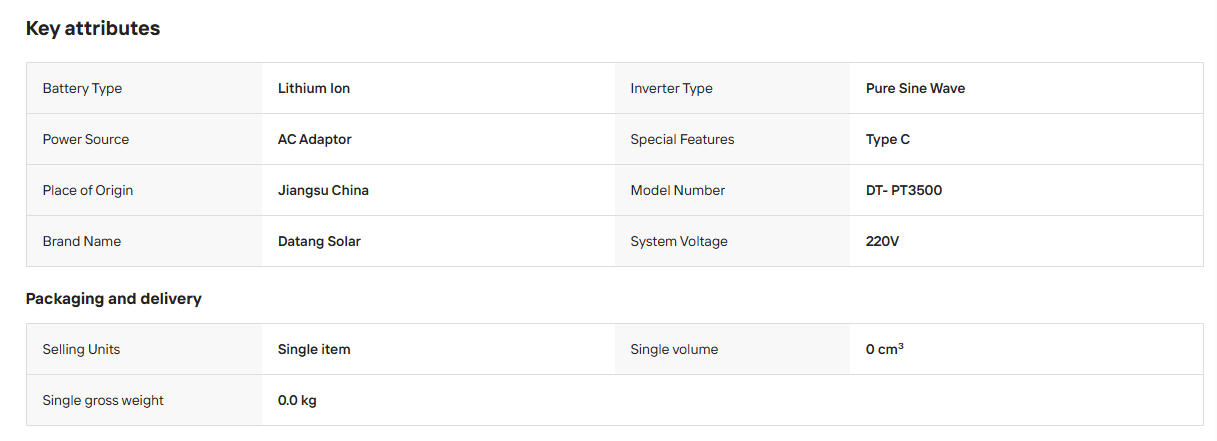Screen dimensions: 1217x441
Task: Select the Key attributes heading
Action: [x=93, y=29]
